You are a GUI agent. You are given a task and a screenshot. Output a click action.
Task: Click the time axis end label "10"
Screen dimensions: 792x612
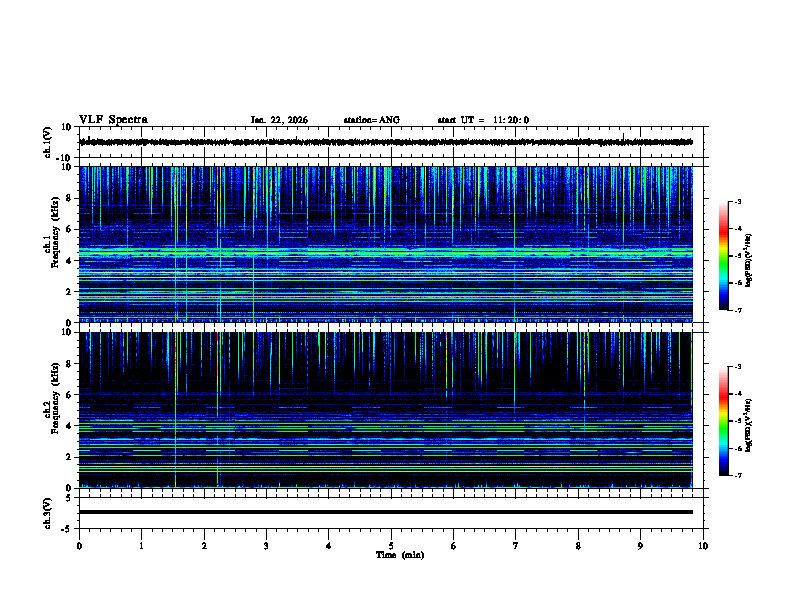pyautogui.click(x=703, y=546)
